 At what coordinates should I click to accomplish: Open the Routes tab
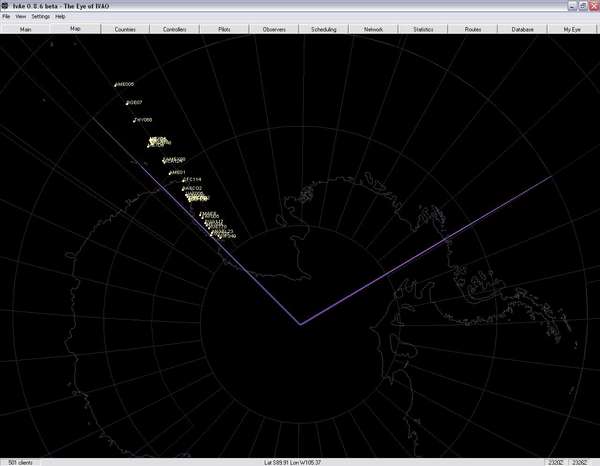pyautogui.click(x=473, y=30)
